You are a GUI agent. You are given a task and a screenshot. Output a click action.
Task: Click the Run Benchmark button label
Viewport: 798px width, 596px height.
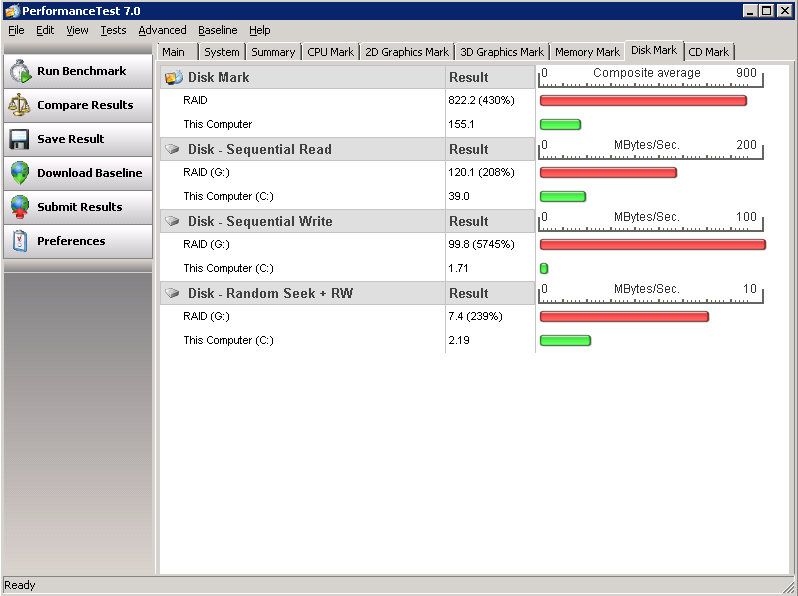81,71
